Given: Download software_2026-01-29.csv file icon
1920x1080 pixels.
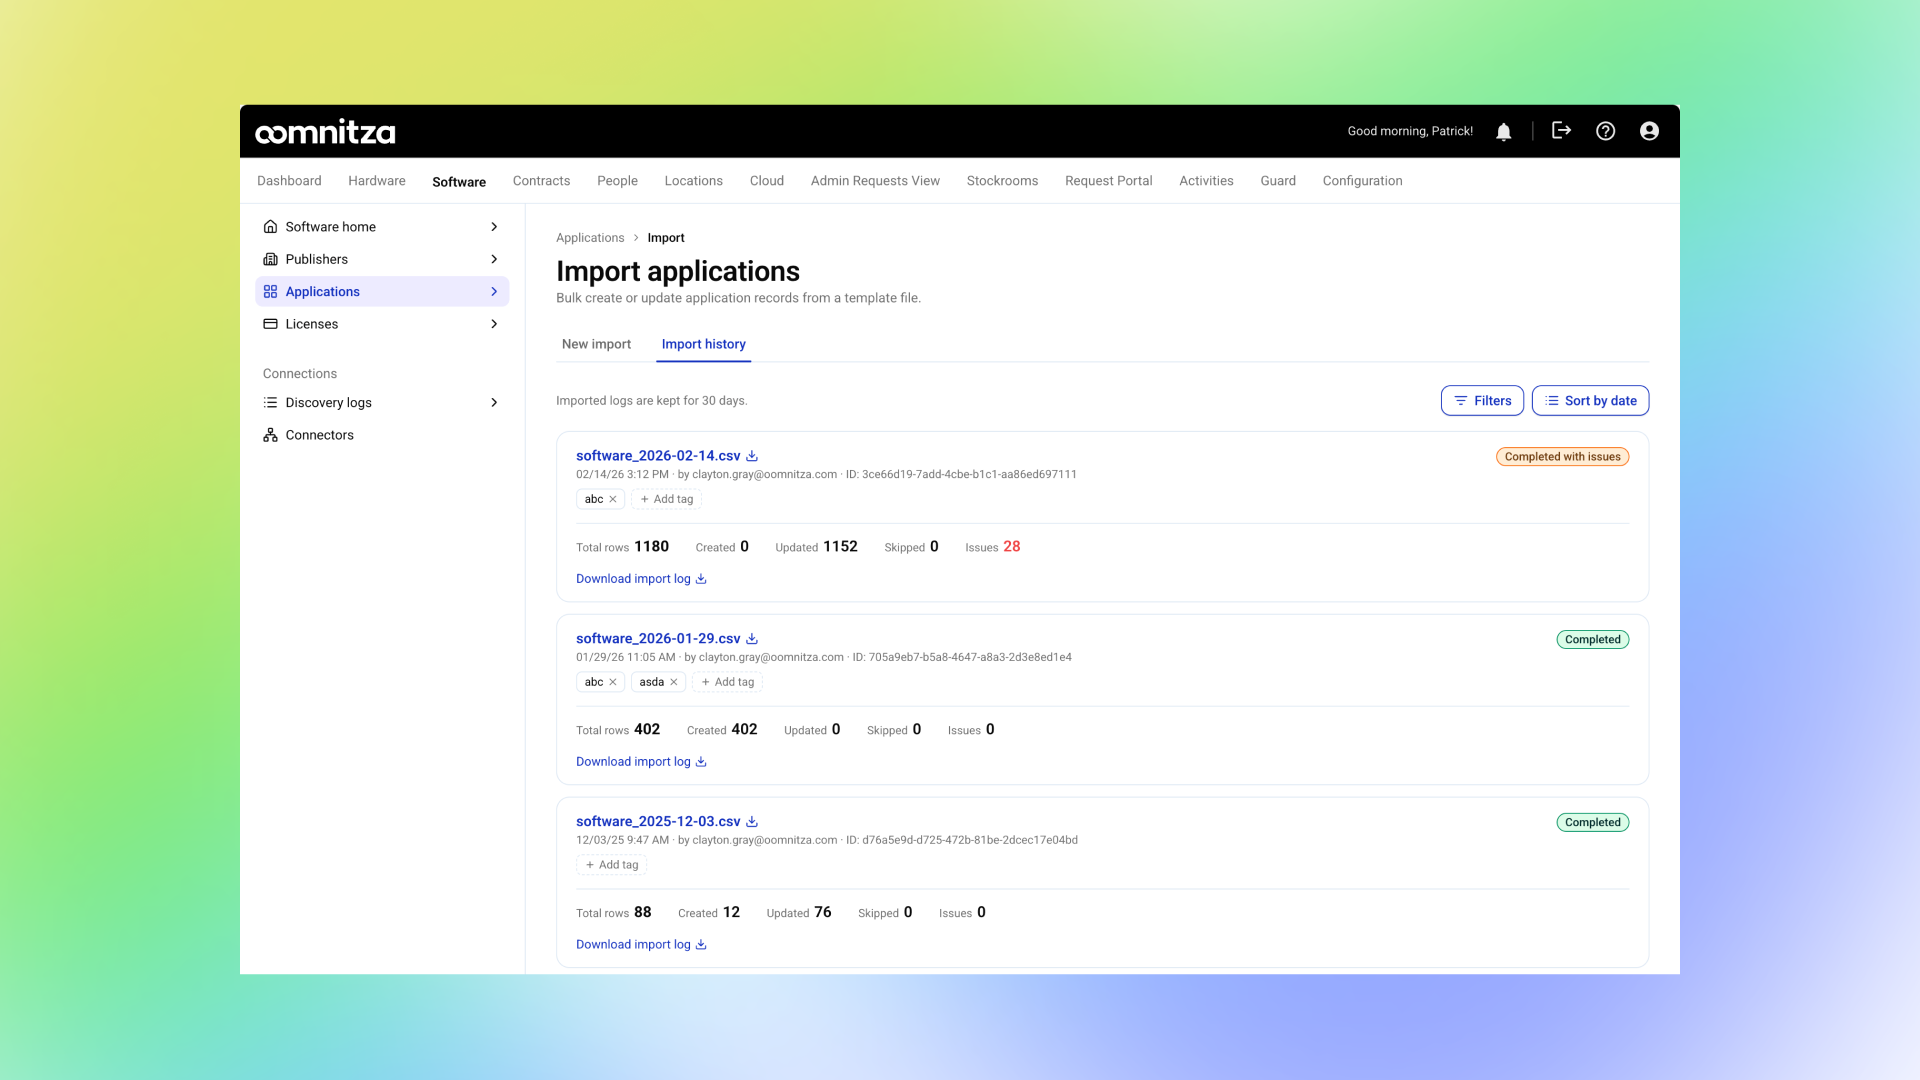Looking at the screenshot, I should (x=752, y=639).
